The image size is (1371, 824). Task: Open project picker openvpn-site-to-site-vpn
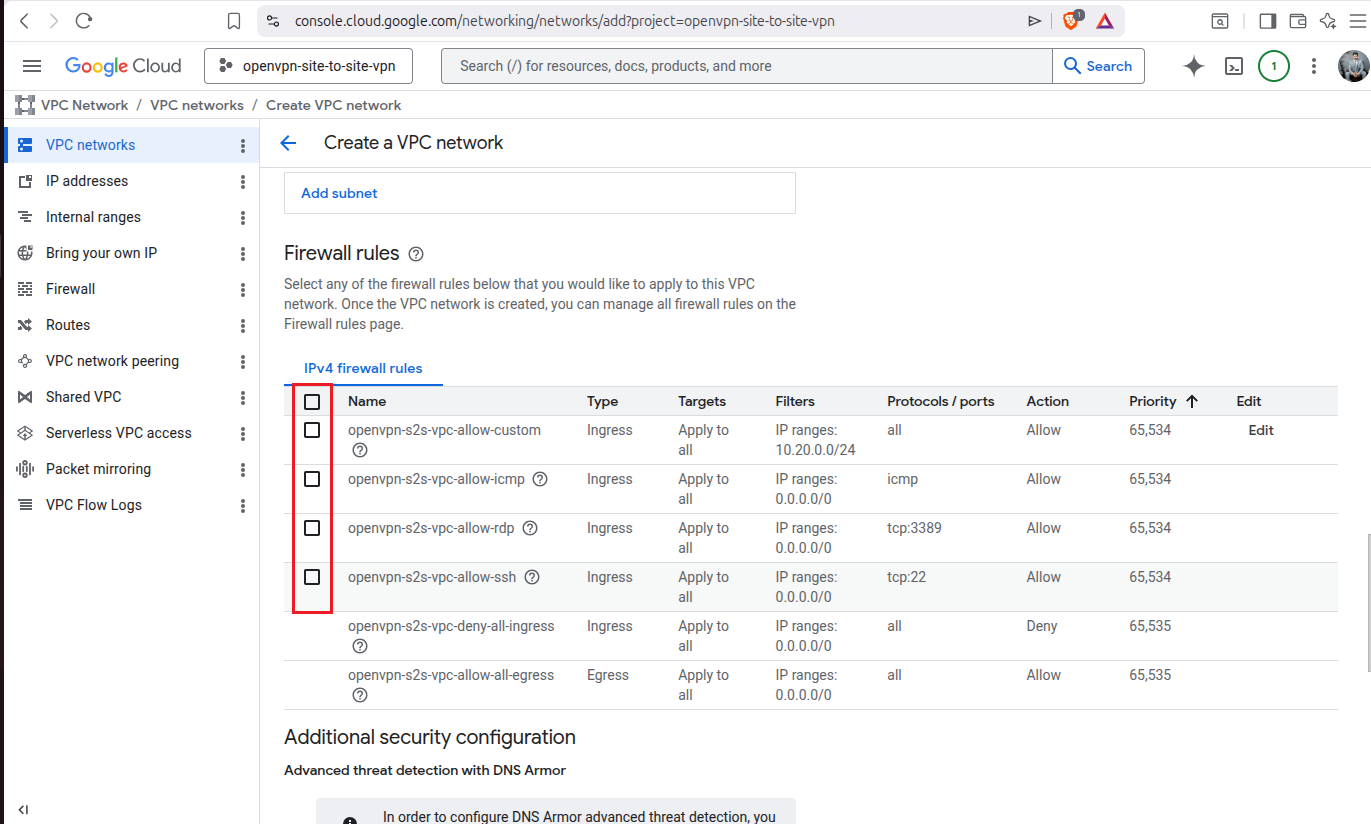[308, 67]
